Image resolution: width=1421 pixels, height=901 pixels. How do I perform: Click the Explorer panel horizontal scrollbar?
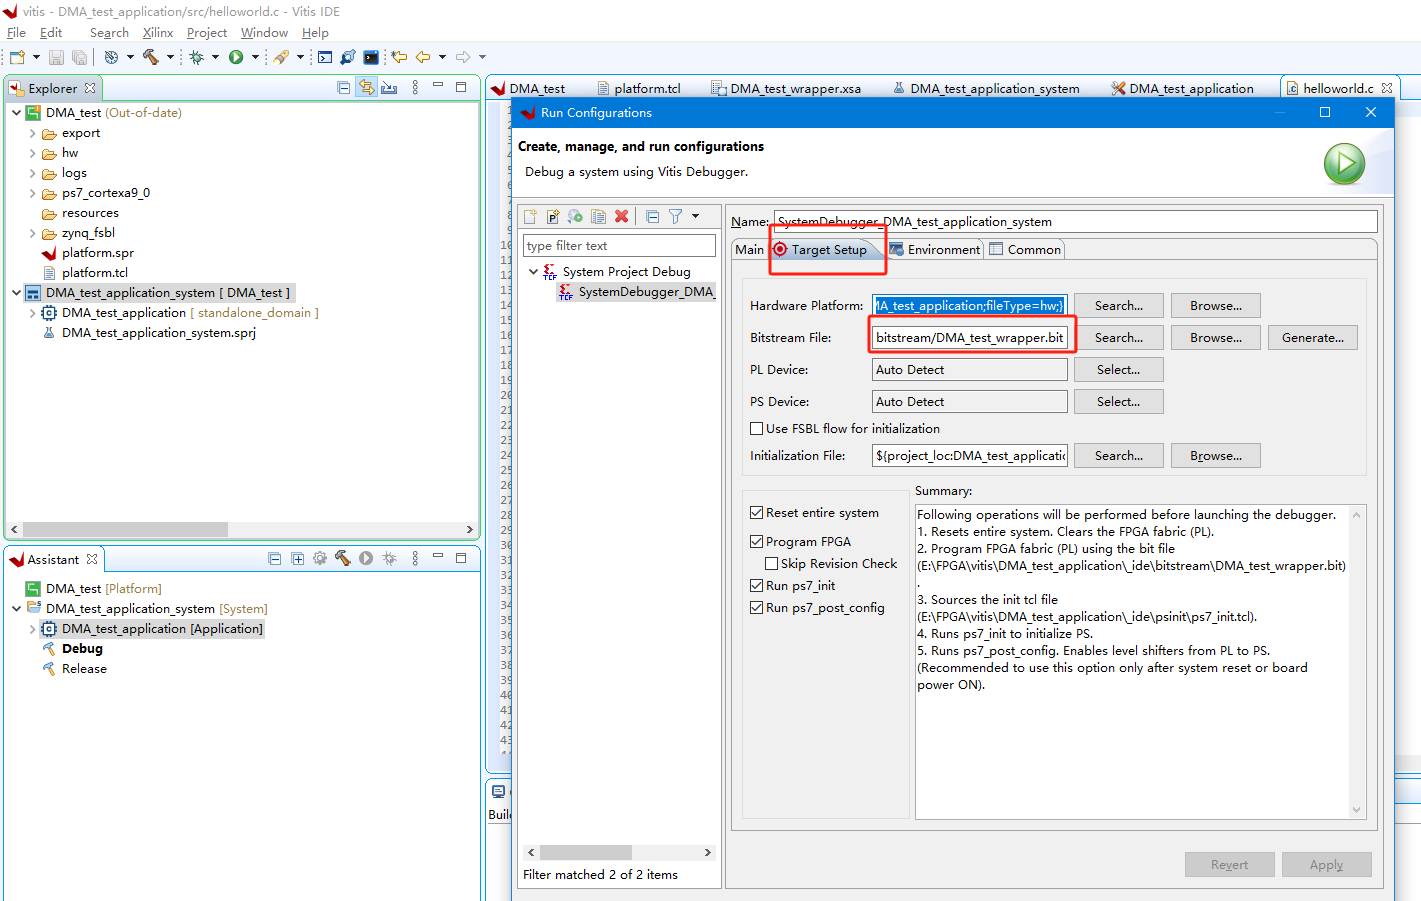click(x=125, y=529)
